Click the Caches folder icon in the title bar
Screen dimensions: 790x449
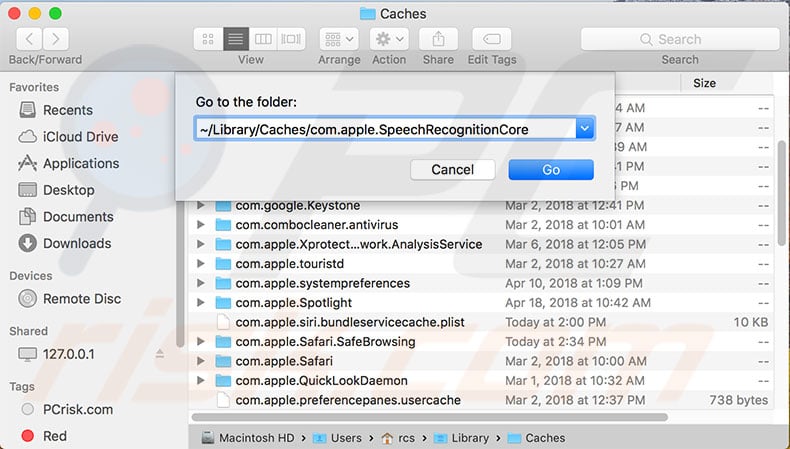[367, 14]
